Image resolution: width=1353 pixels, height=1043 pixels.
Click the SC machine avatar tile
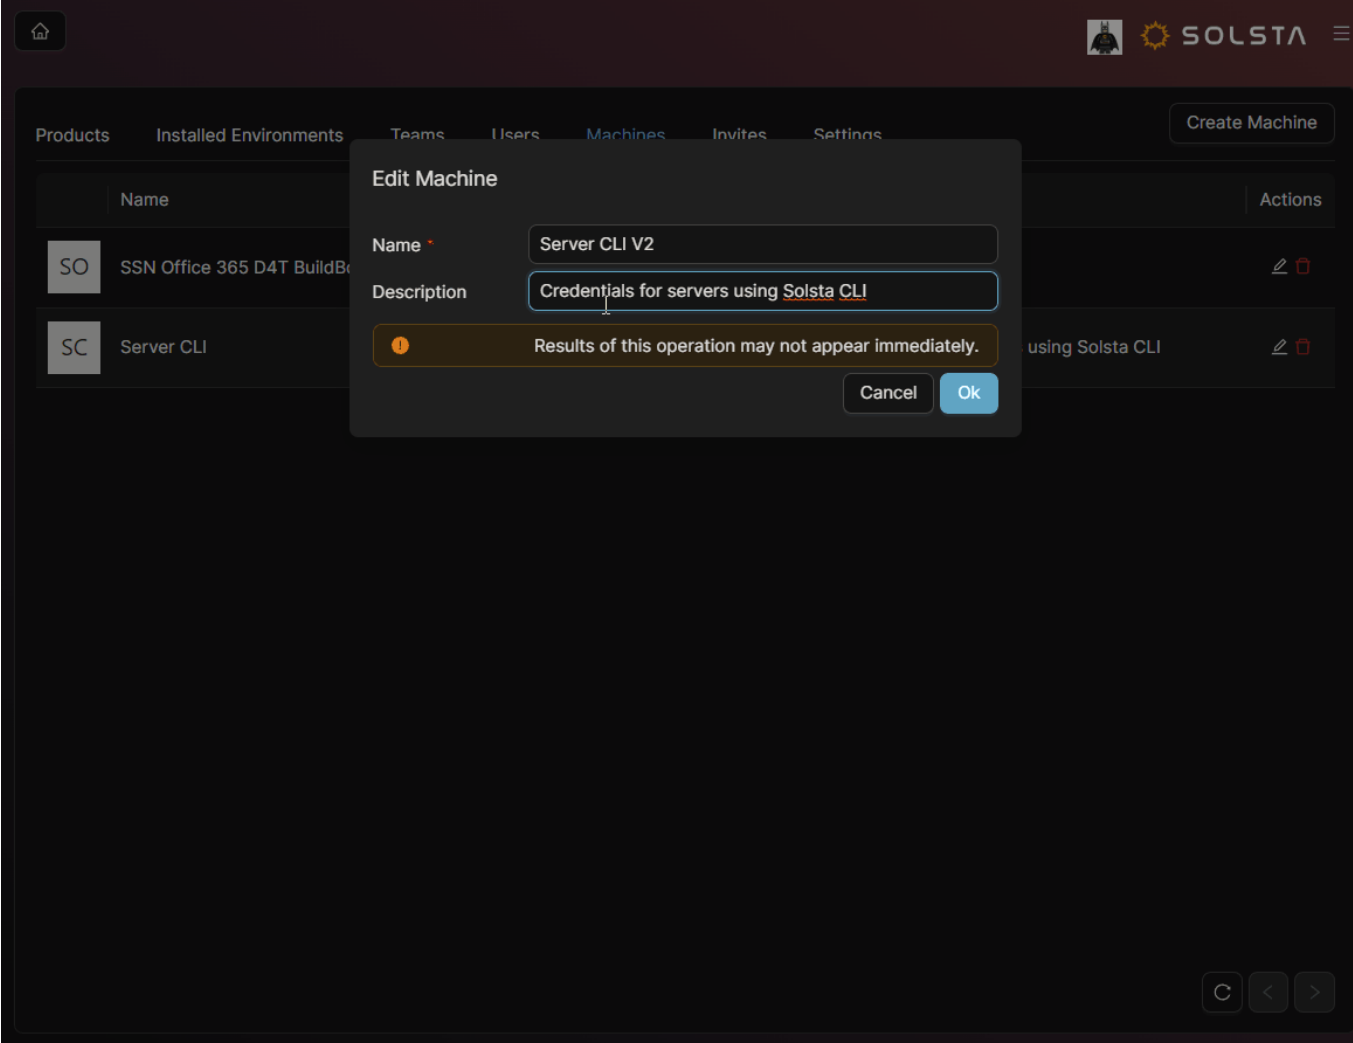point(74,347)
